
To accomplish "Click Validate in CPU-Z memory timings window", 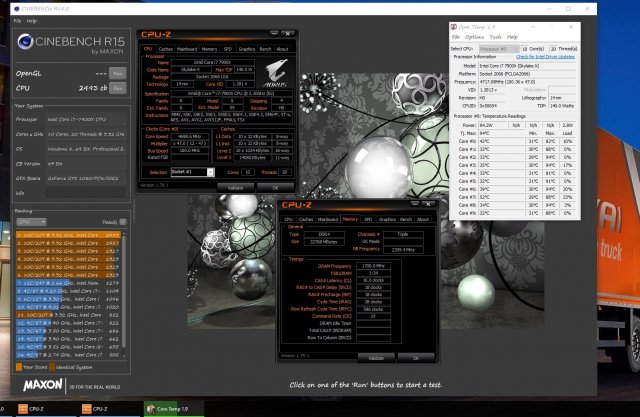I will coord(376,358).
